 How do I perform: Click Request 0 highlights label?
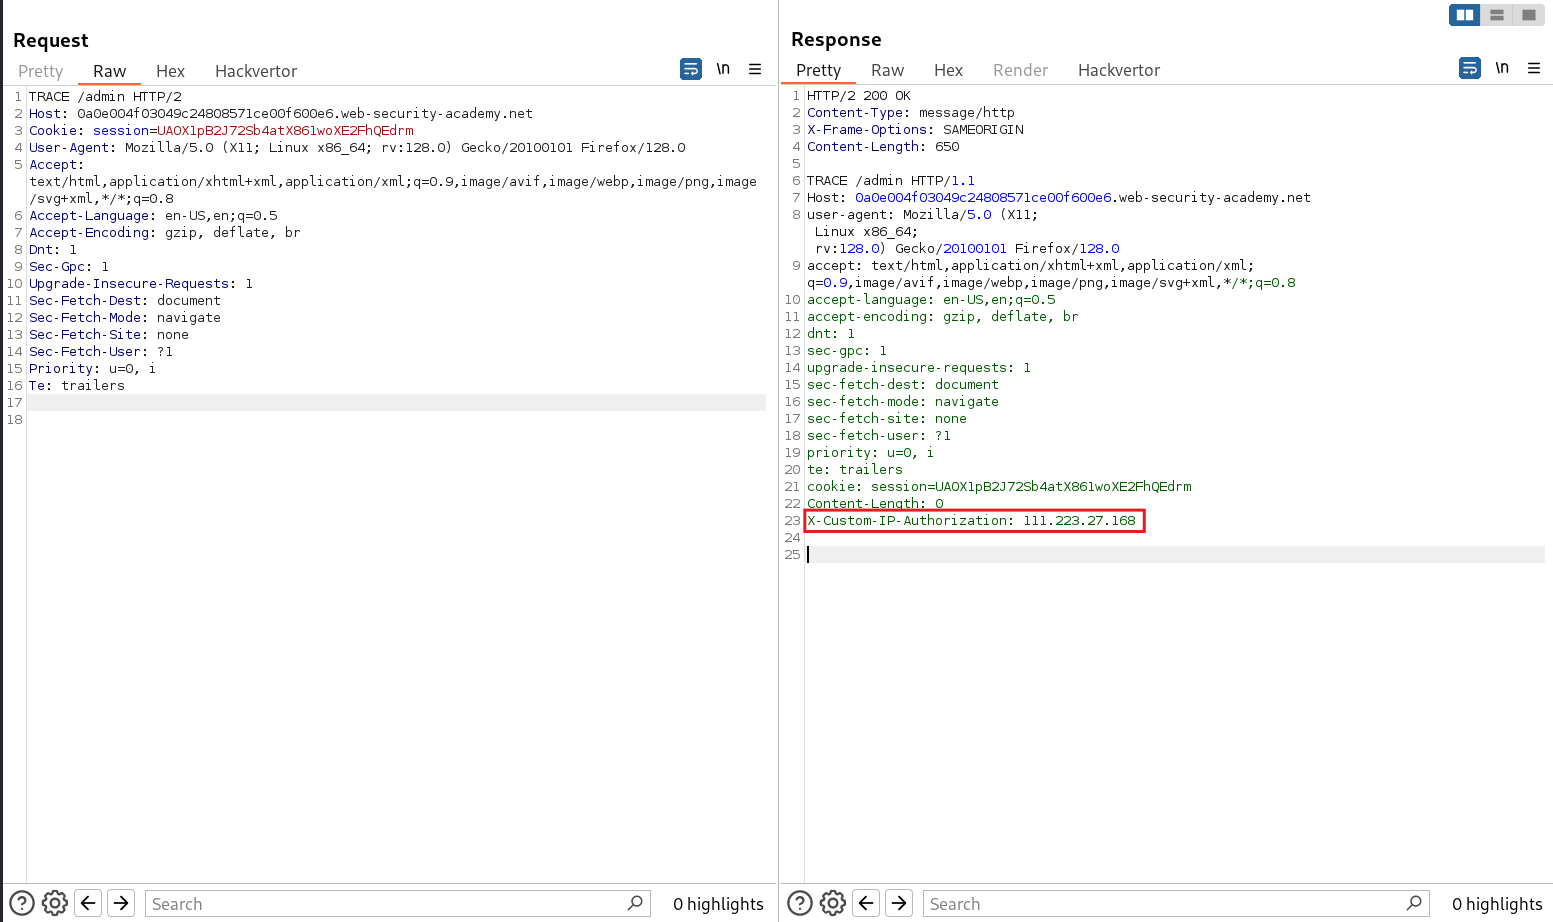[x=718, y=904]
